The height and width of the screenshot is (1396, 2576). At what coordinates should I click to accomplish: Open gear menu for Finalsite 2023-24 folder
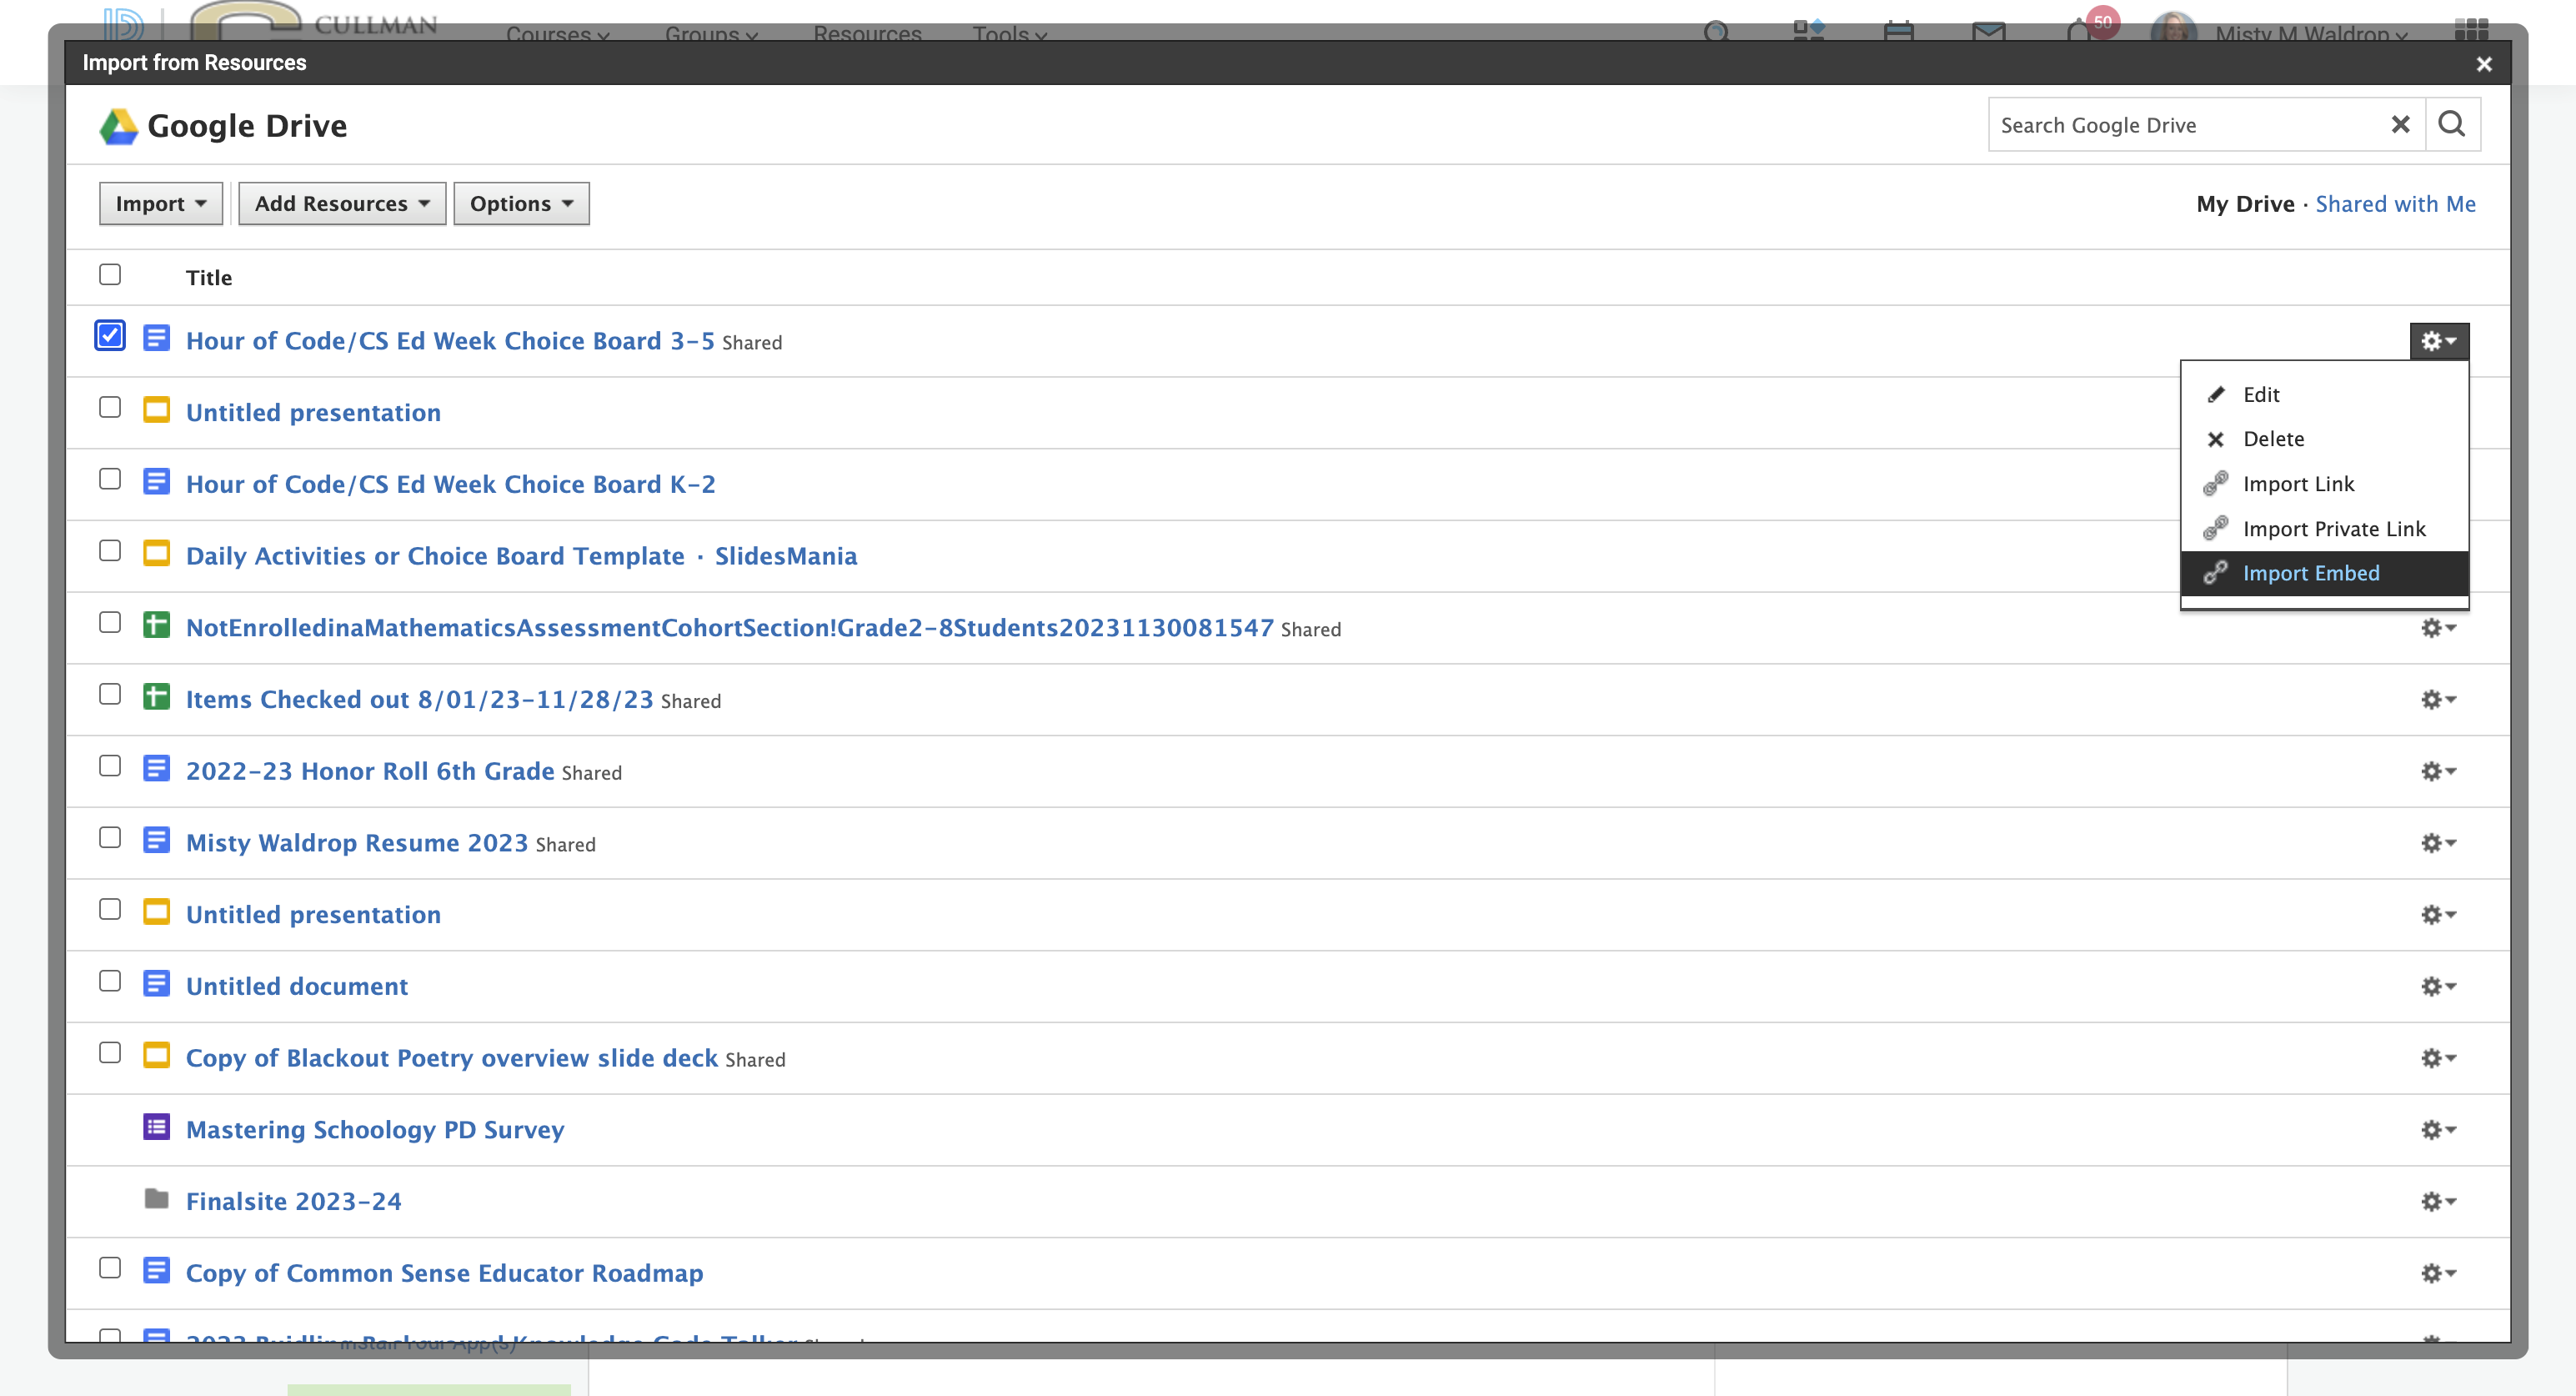click(x=2438, y=1202)
